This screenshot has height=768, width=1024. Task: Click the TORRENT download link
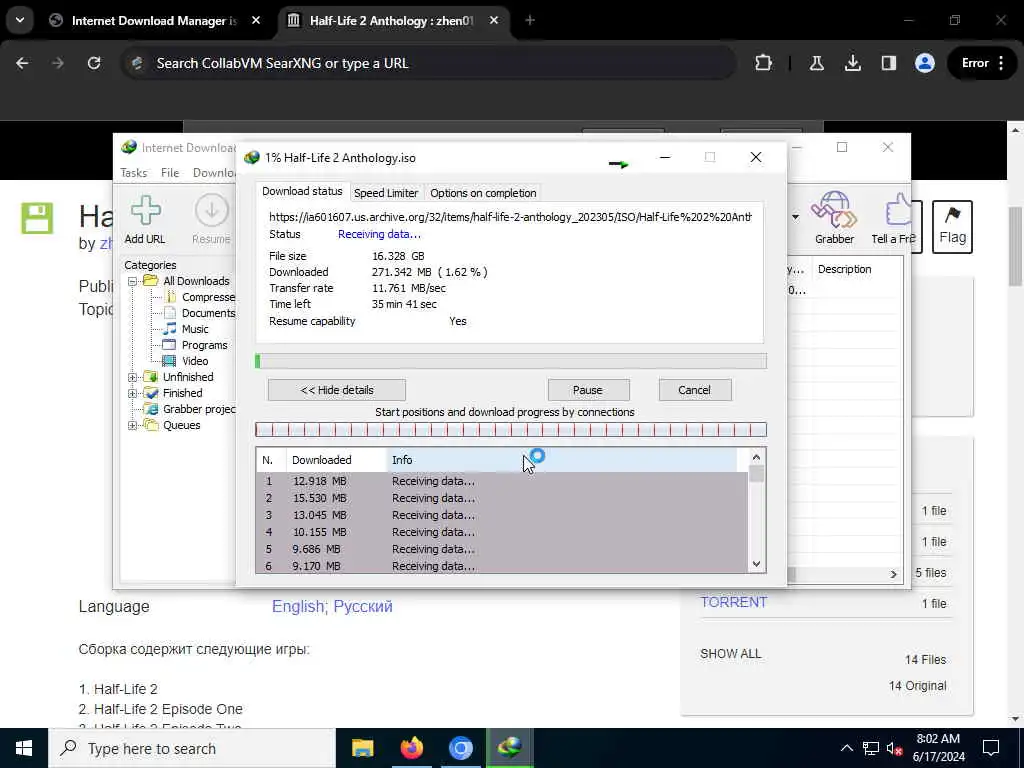pyautogui.click(x=733, y=602)
